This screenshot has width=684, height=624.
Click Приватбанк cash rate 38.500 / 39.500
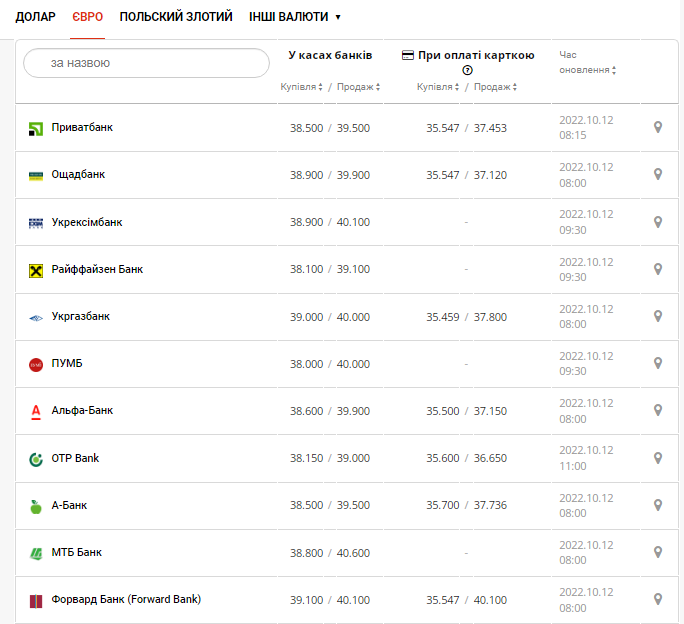click(330, 128)
